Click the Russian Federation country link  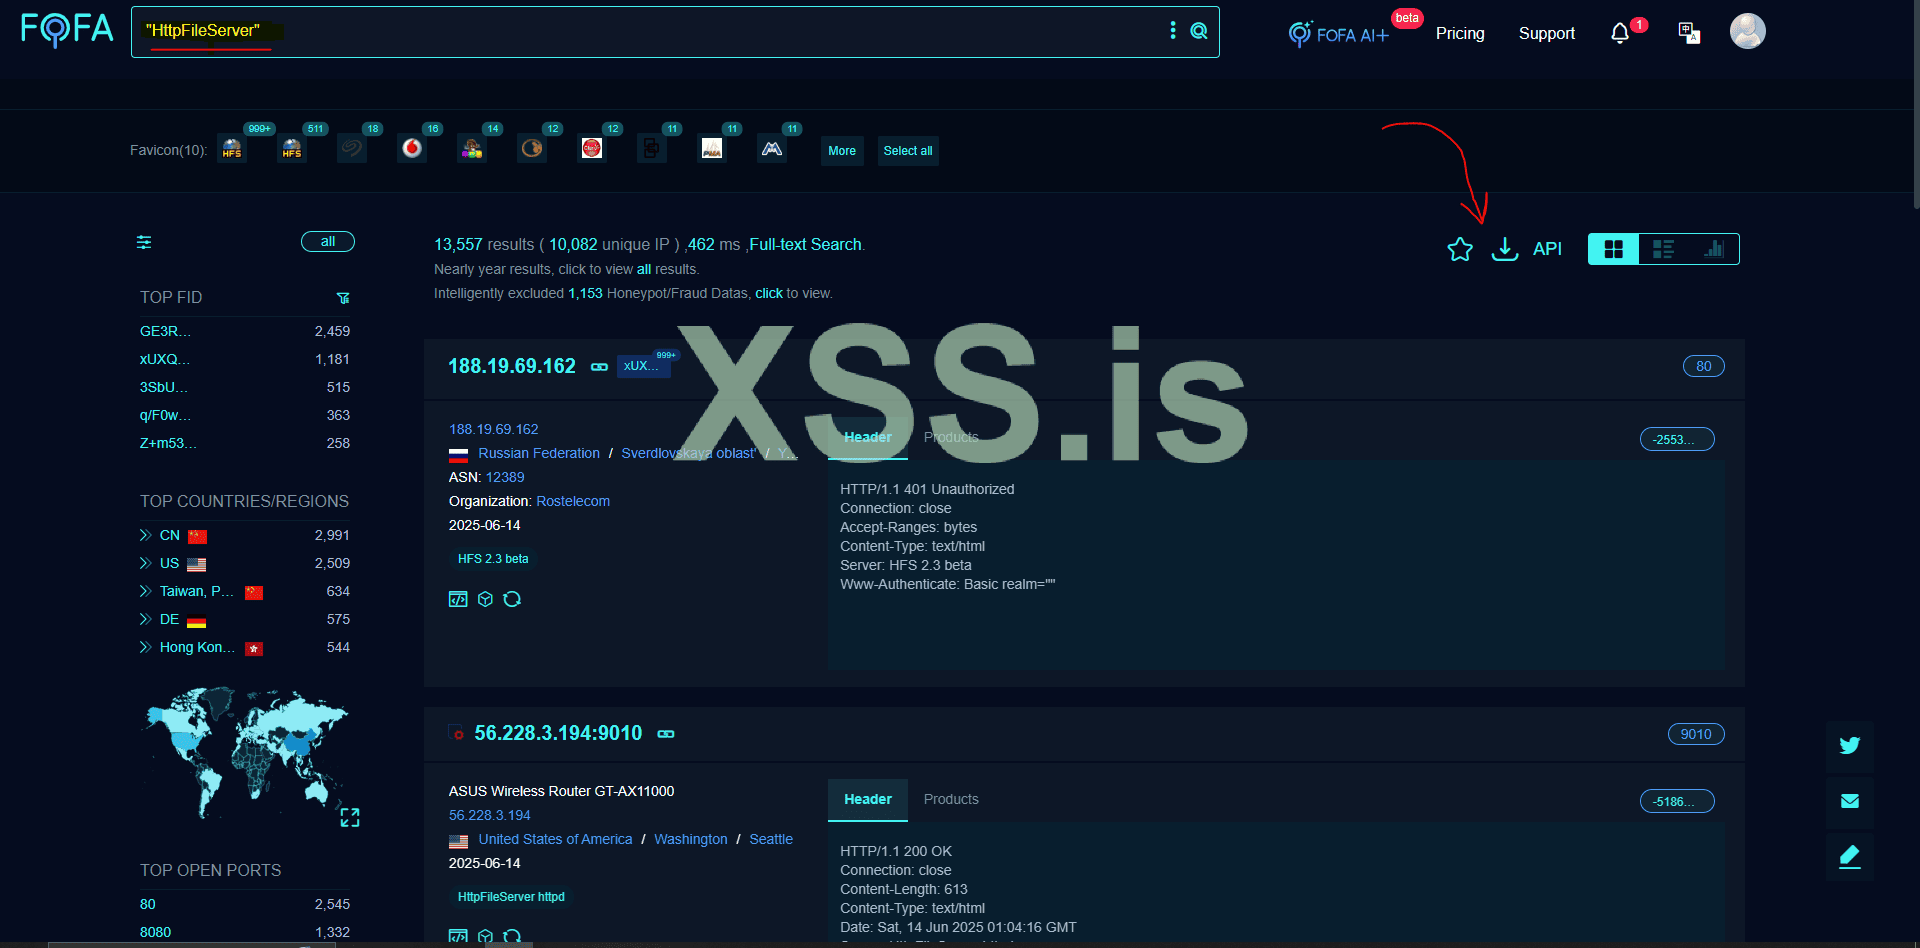[539, 453]
